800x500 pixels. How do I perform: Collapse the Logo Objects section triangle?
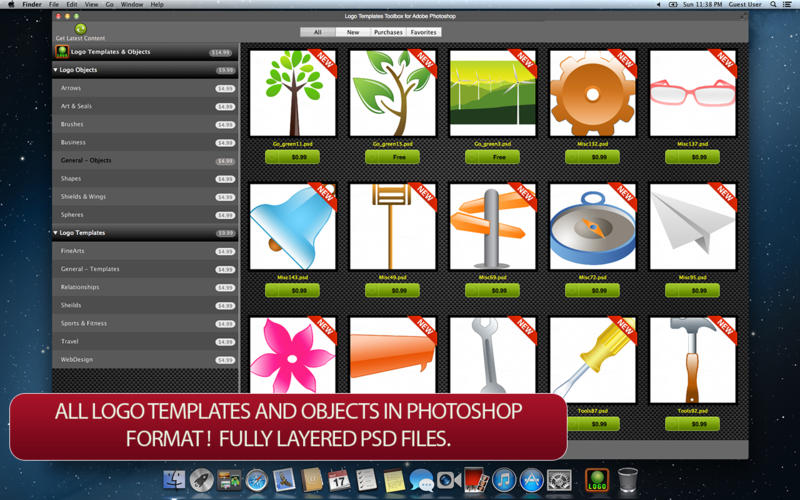pyautogui.click(x=56, y=70)
